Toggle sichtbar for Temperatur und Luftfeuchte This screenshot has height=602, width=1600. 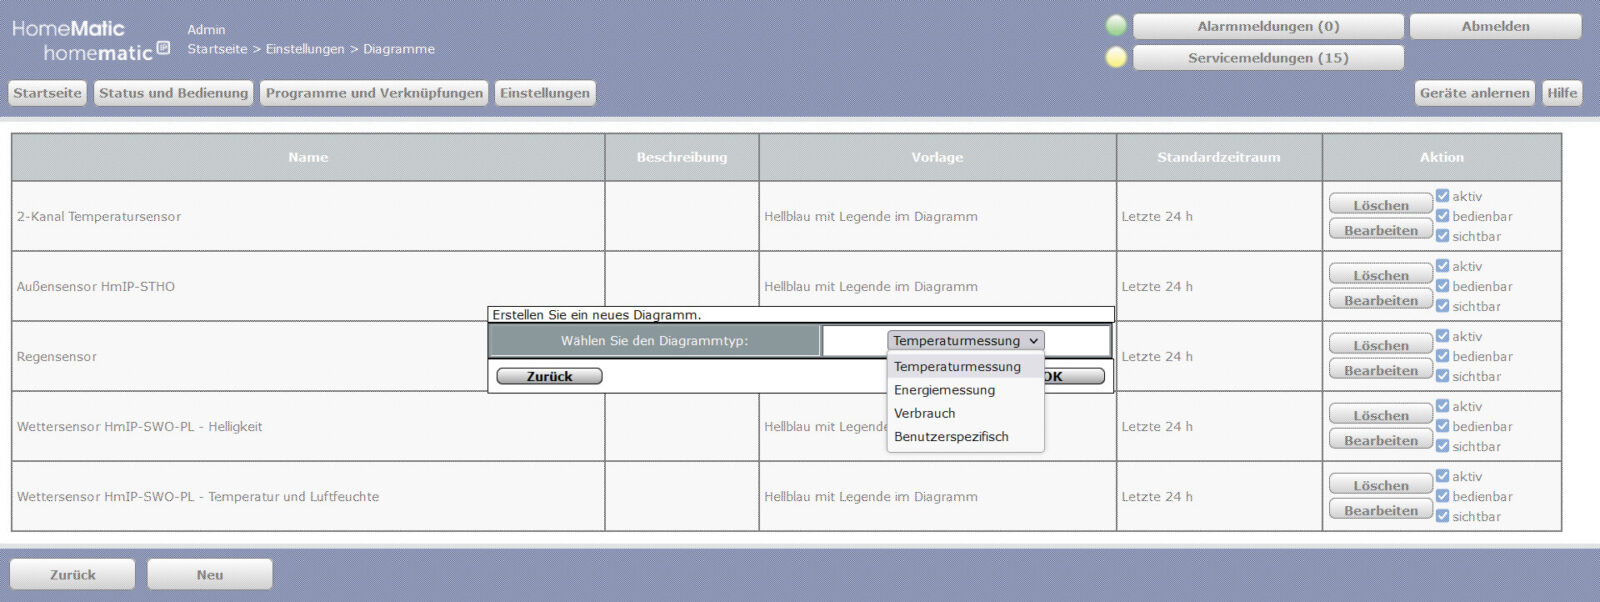(1442, 516)
